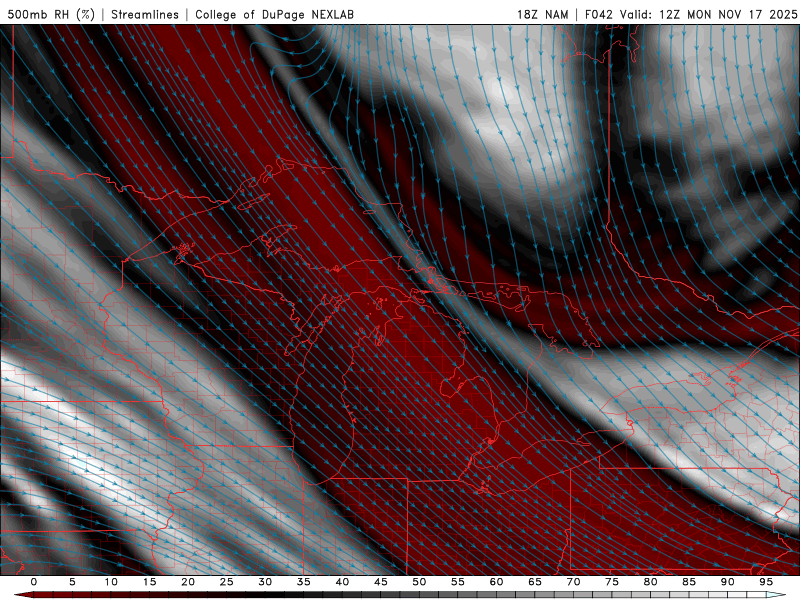800x600 pixels.
Task: Click the '90' colorbar tick label
Action: 727,582
